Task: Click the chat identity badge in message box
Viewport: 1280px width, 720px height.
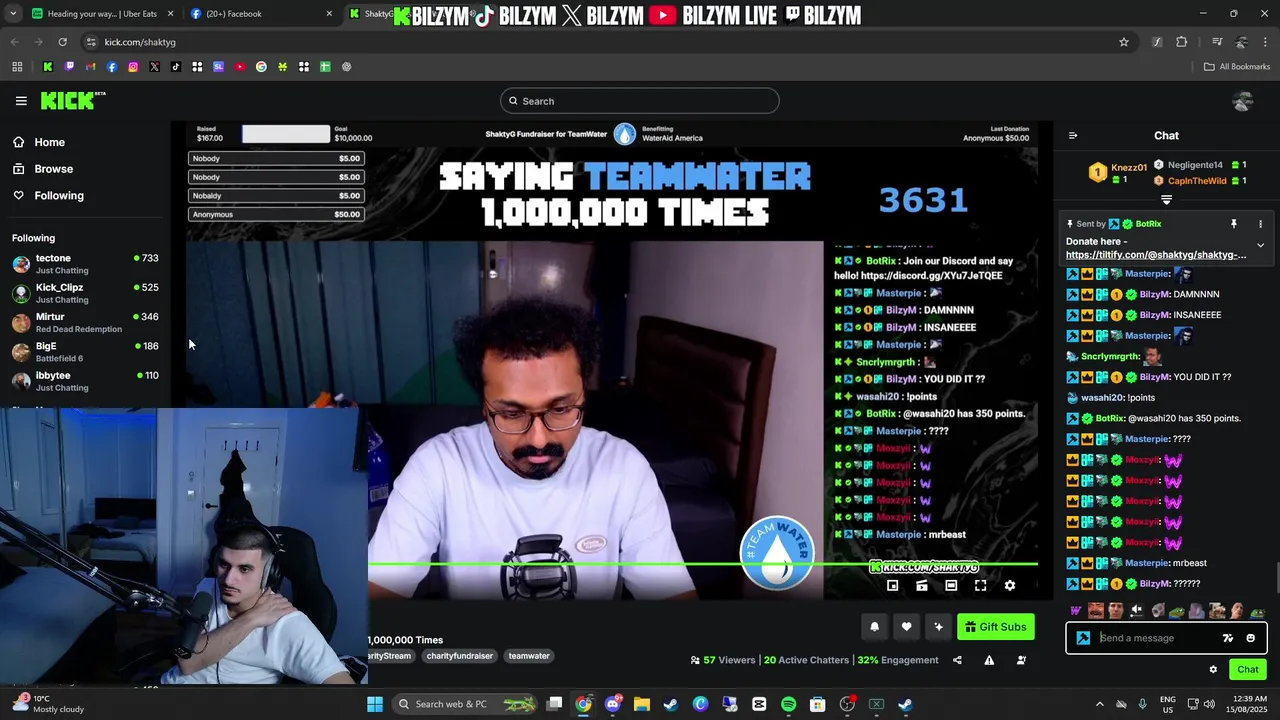Action: [1083, 638]
